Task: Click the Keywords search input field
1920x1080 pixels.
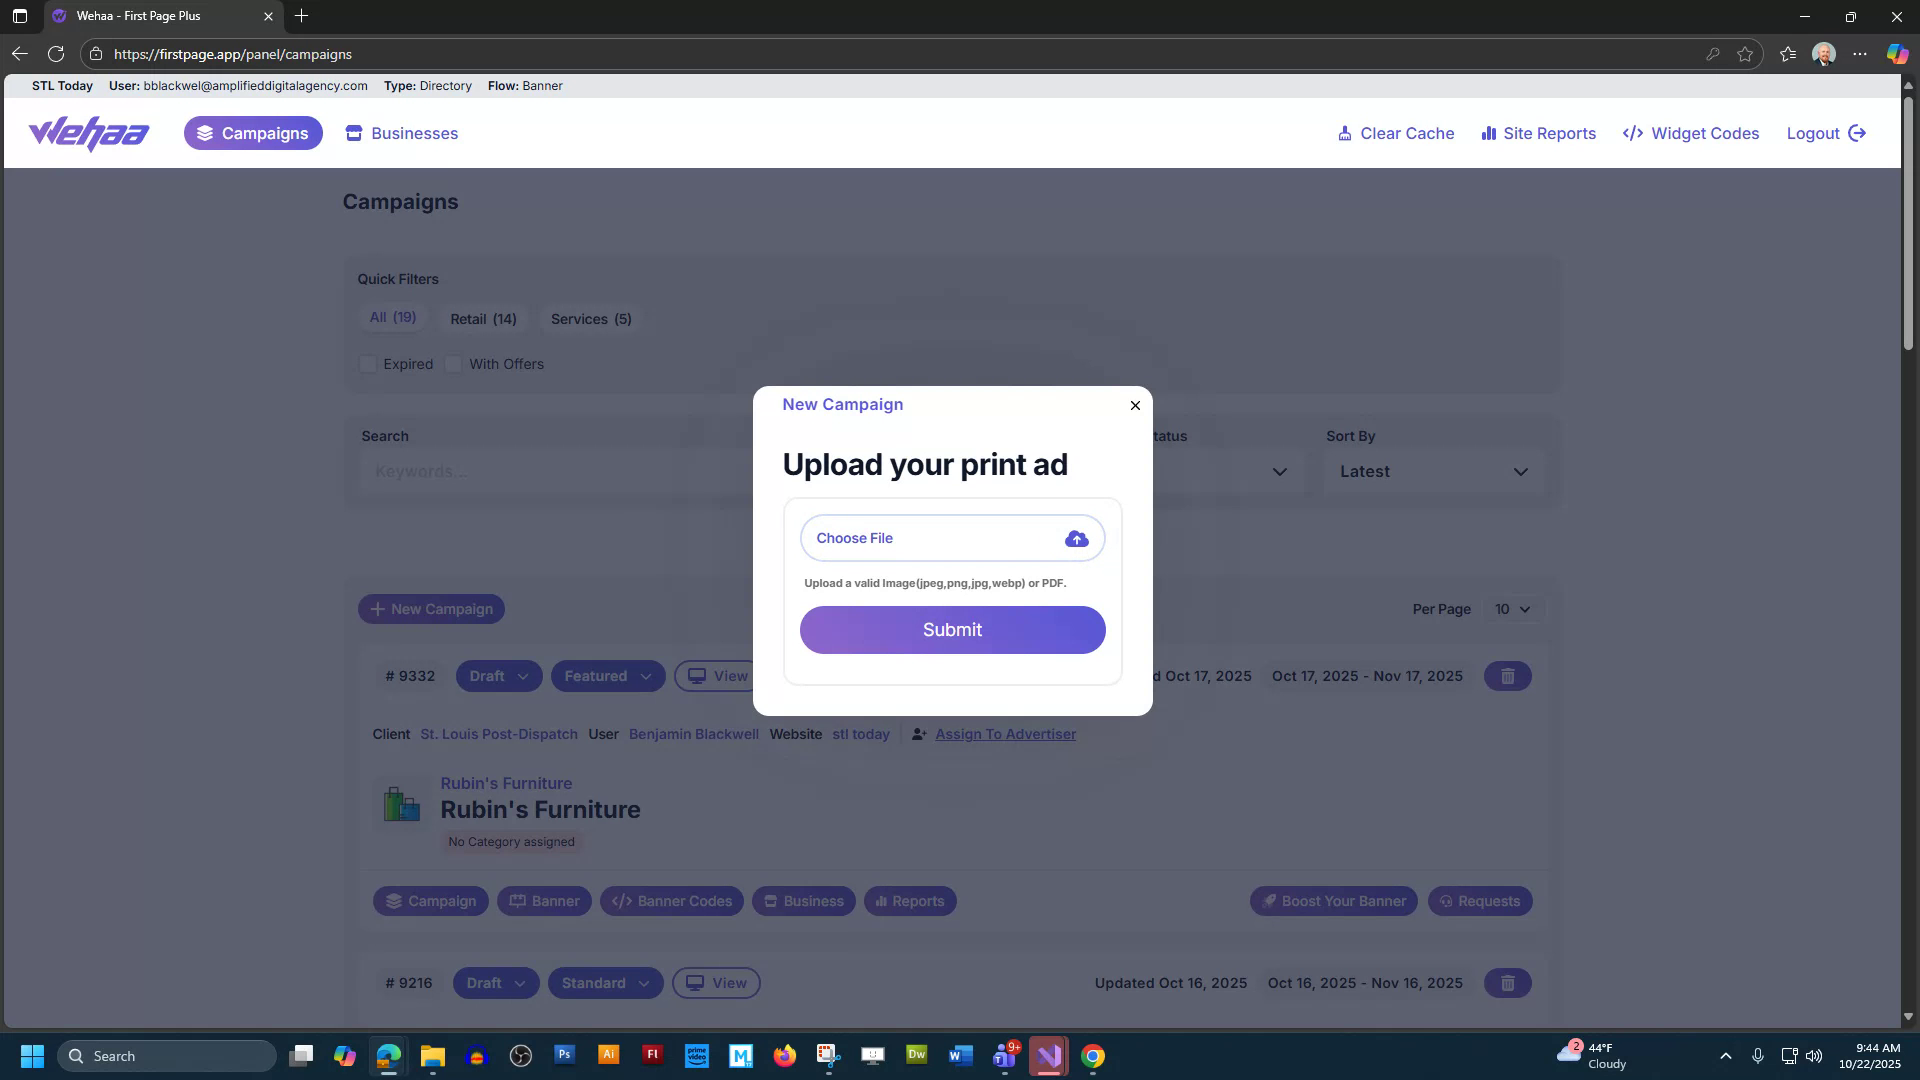Action: click(x=550, y=471)
